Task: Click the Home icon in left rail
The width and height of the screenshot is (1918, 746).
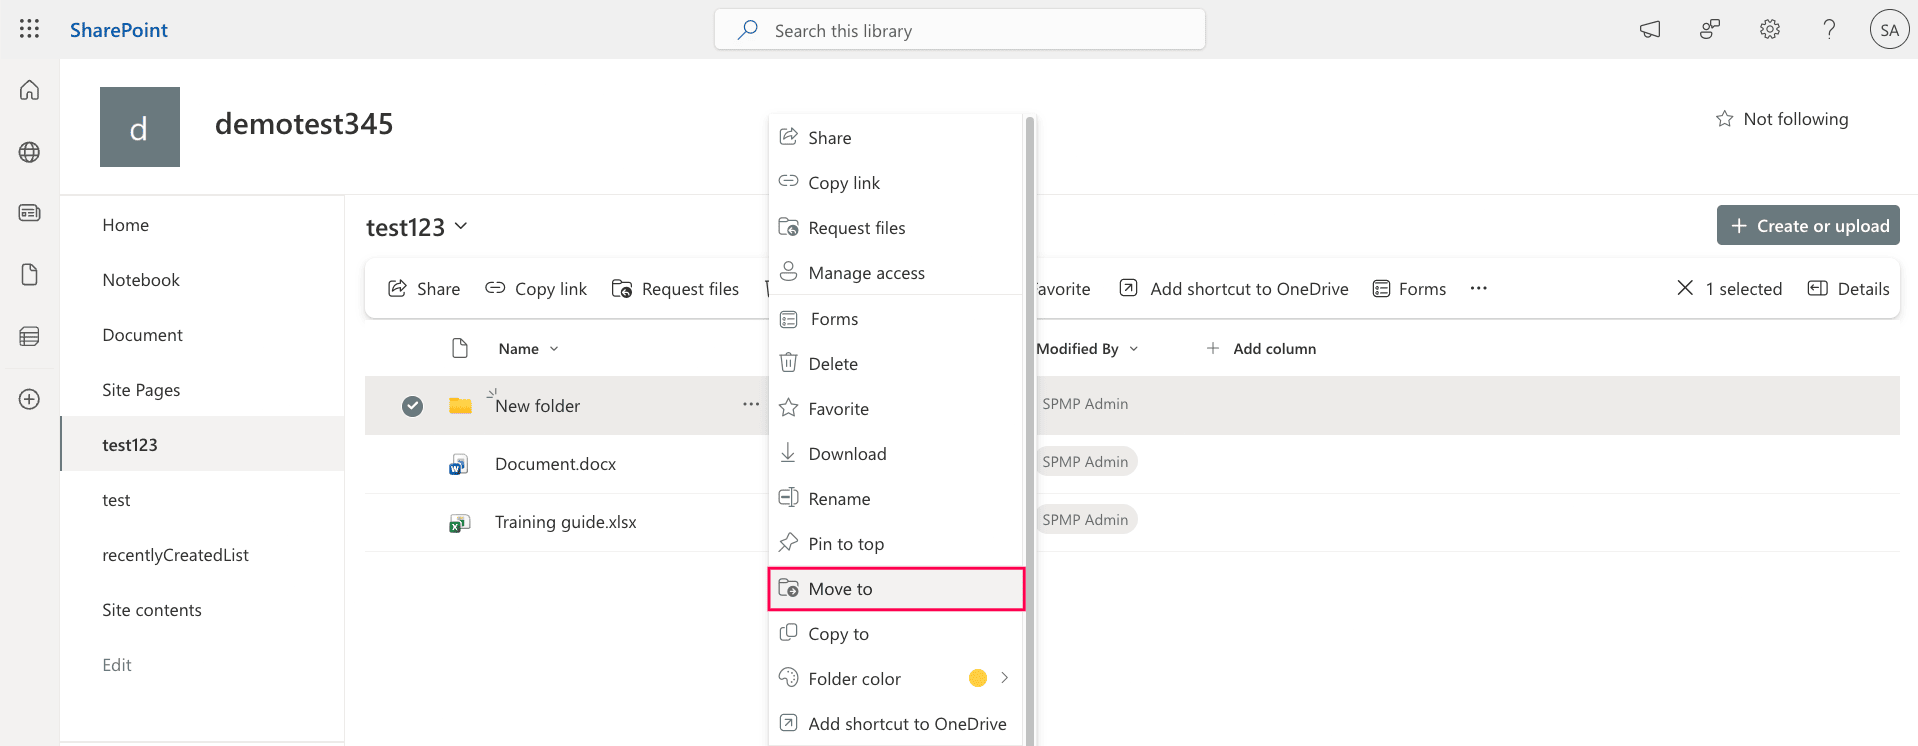Action: coord(29,90)
